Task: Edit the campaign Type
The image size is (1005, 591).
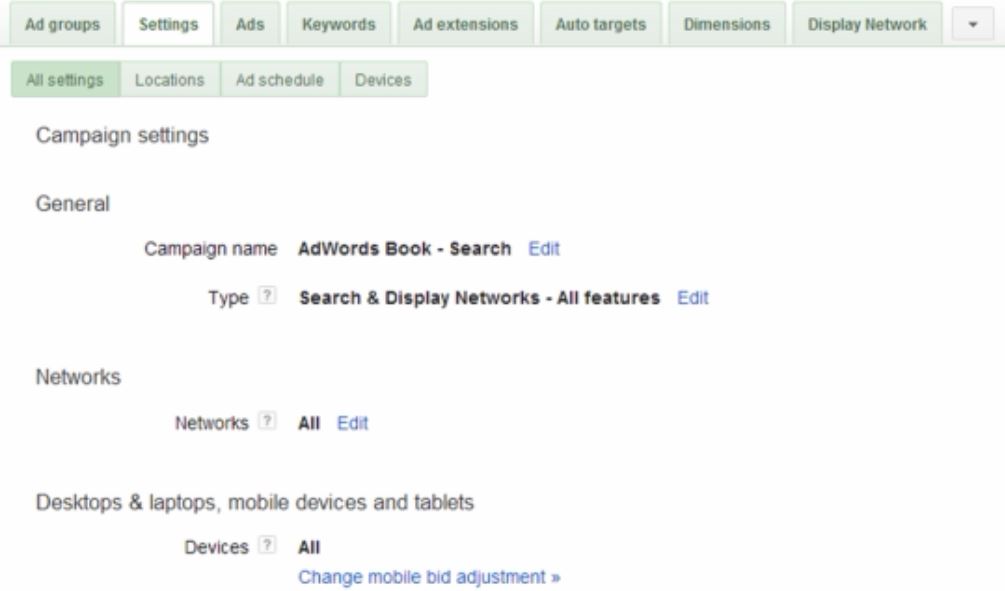Action: pos(693,298)
